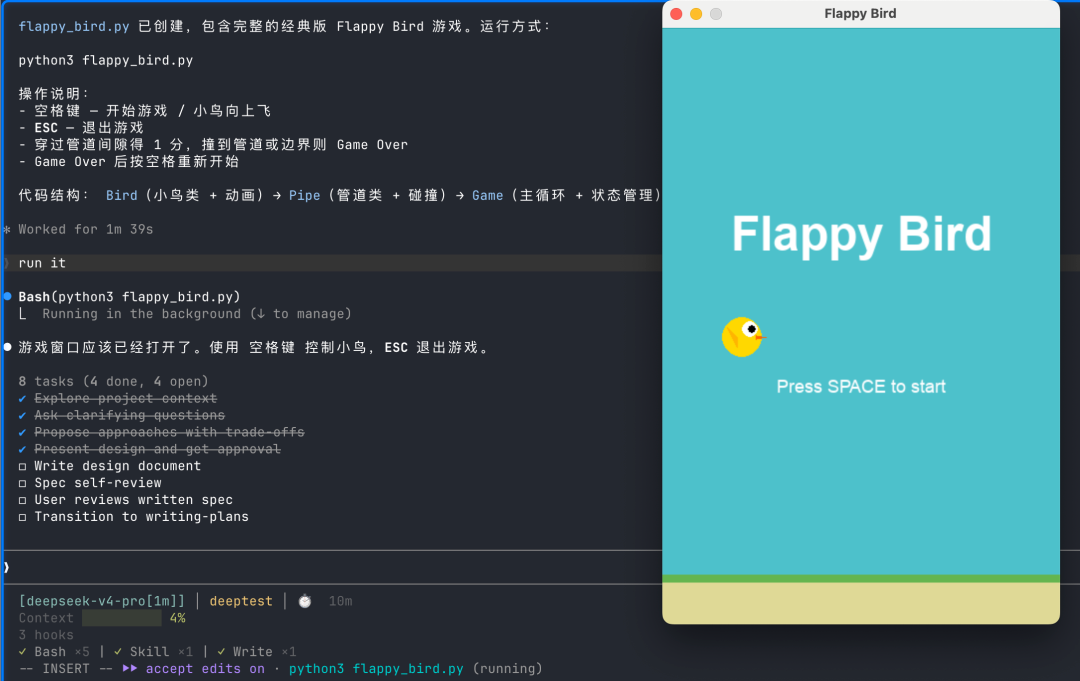Click the 操作说明 heading
1080x681 pixels.
tap(54, 94)
